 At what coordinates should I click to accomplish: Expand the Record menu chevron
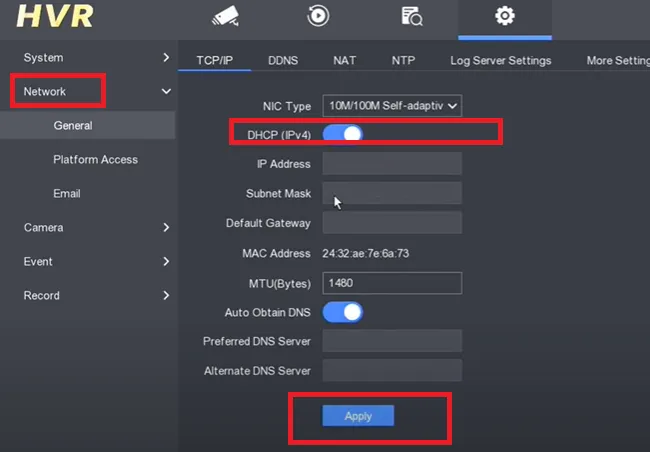(x=166, y=295)
